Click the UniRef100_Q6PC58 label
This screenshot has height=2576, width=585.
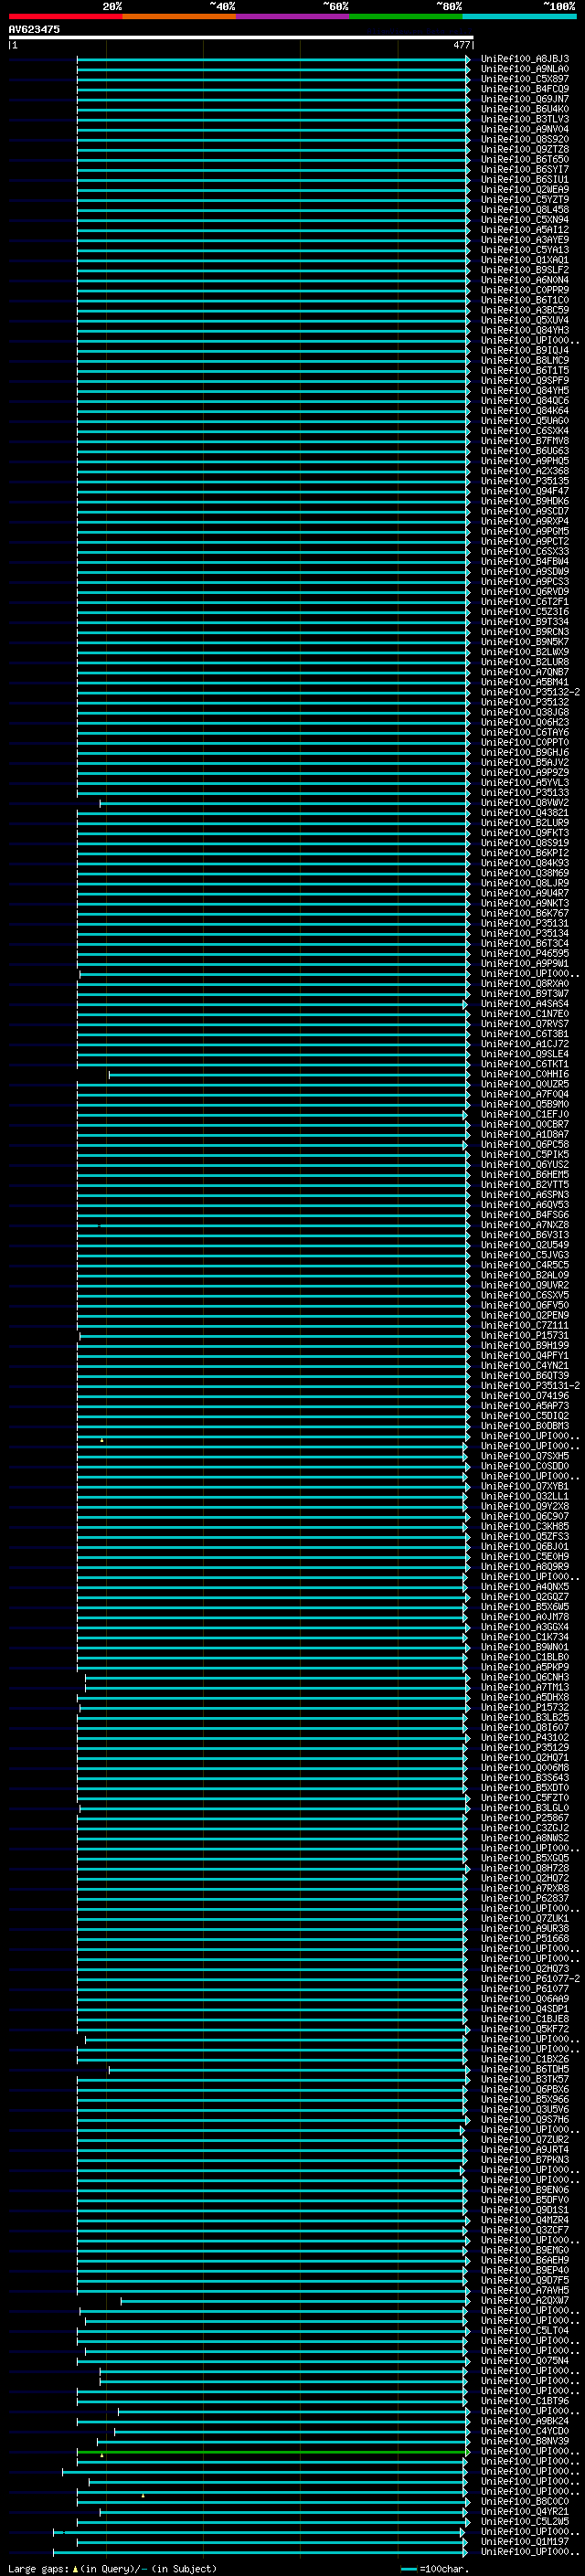[525, 1144]
